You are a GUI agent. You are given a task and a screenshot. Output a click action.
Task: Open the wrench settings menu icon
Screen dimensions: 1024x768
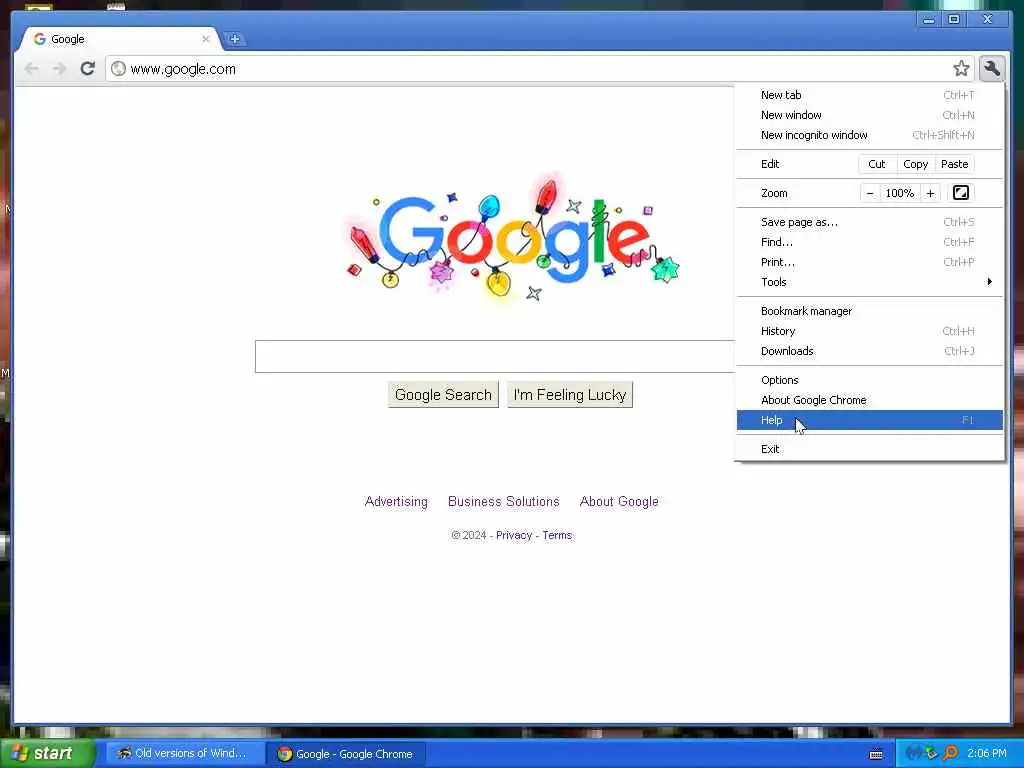point(991,69)
